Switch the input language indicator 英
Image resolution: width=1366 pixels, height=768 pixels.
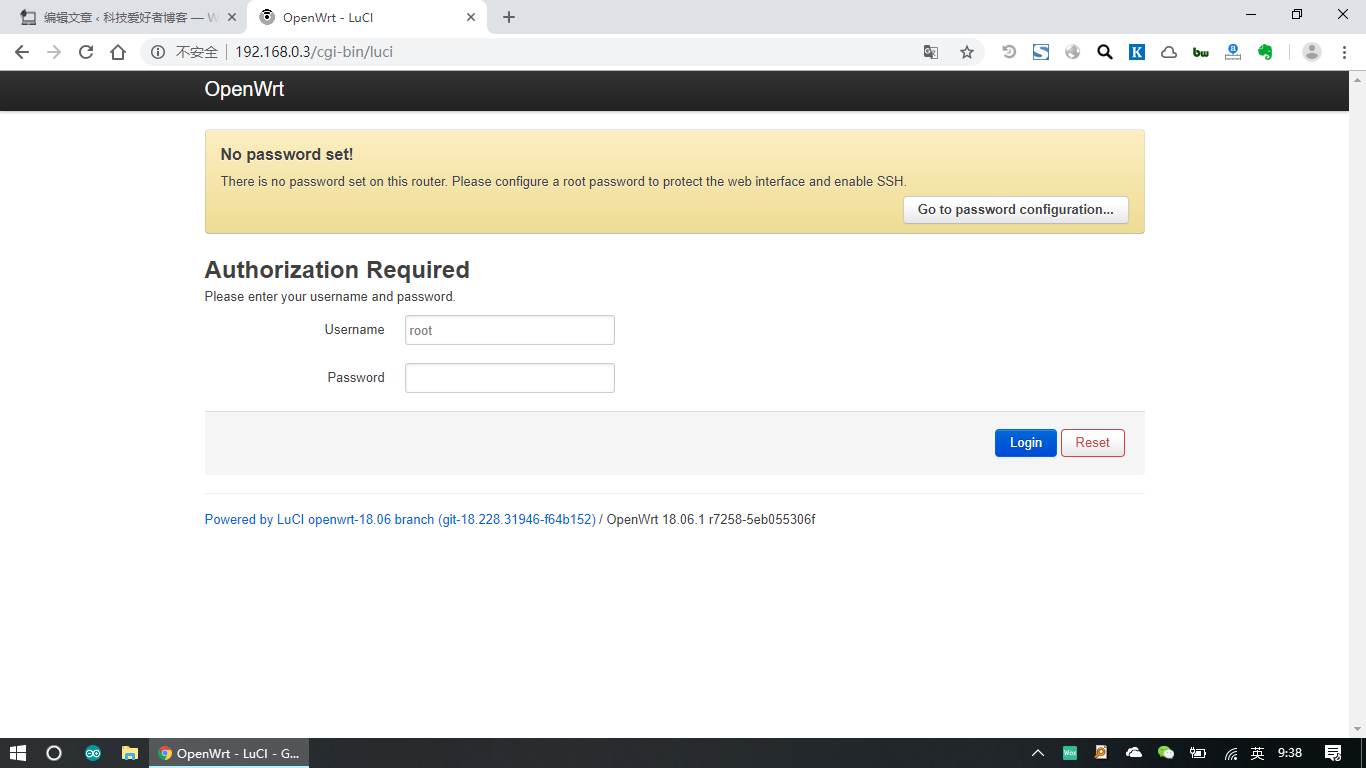1258,753
